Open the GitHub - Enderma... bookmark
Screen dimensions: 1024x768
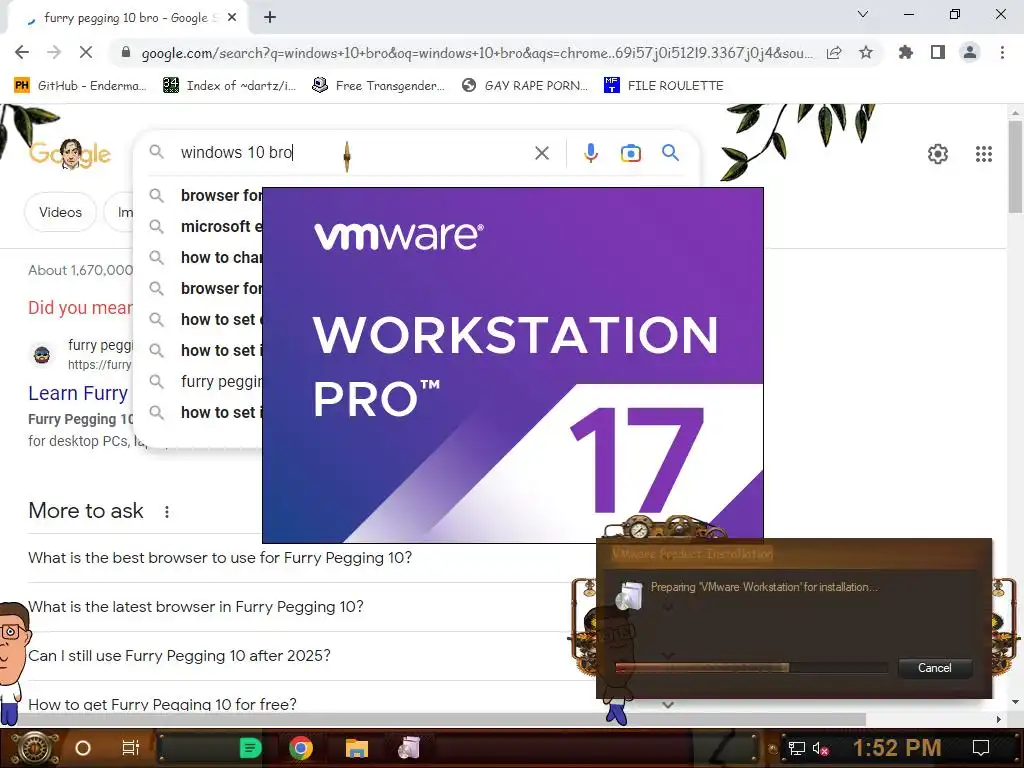coord(80,86)
